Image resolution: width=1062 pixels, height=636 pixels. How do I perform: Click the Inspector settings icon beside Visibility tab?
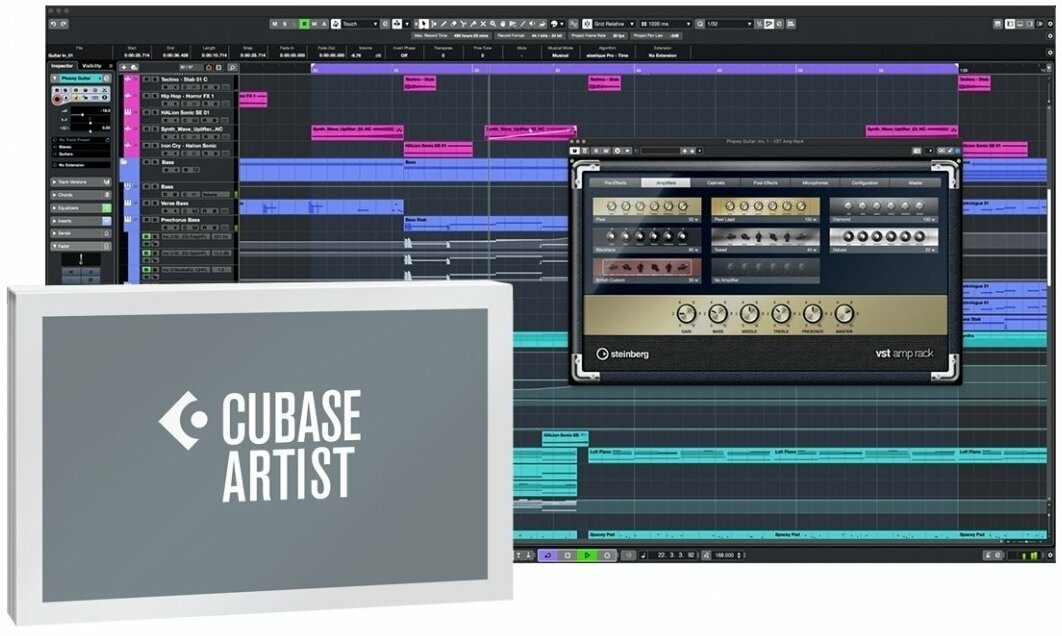110,66
